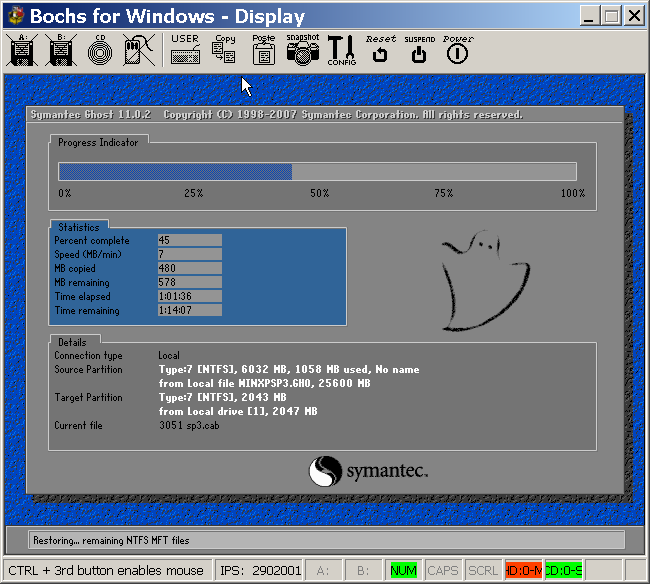Screen dimensions: 650x584
Task: Click the 50% progress label
Action: point(320,193)
